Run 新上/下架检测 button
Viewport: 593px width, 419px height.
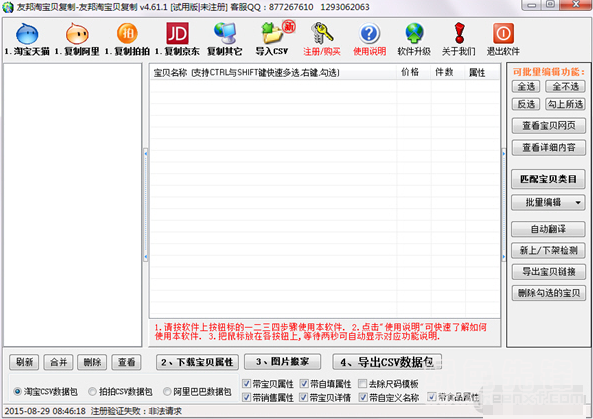tap(548, 250)
